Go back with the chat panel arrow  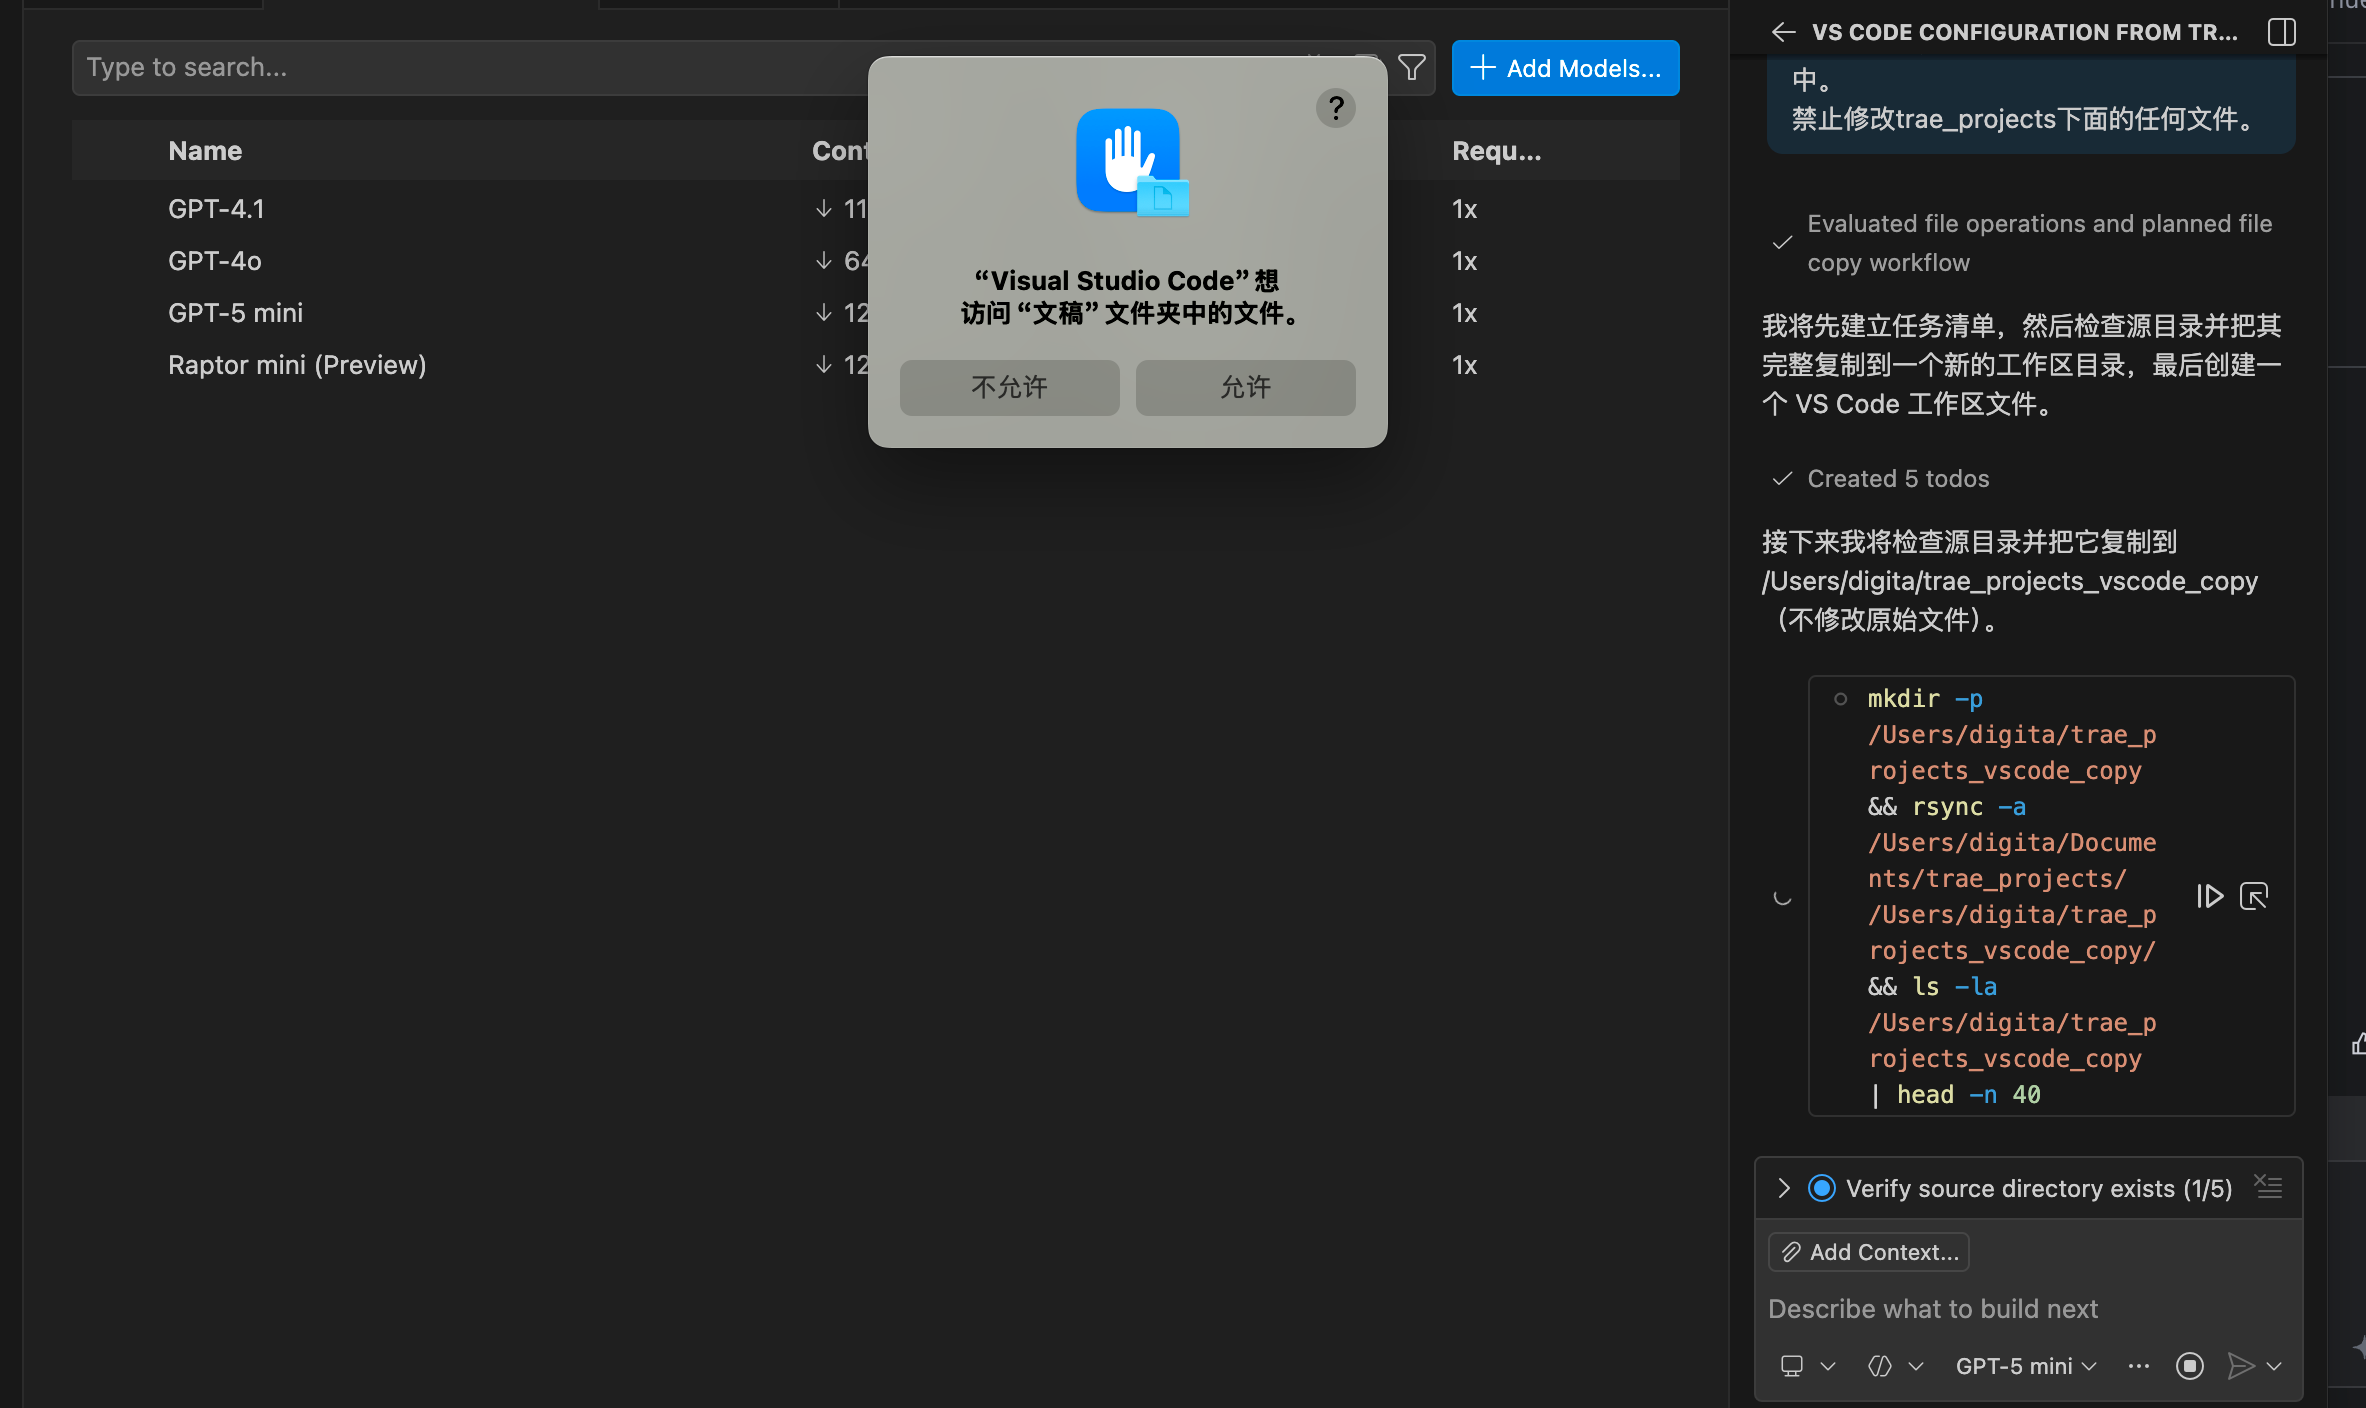tap(1783, 32)
